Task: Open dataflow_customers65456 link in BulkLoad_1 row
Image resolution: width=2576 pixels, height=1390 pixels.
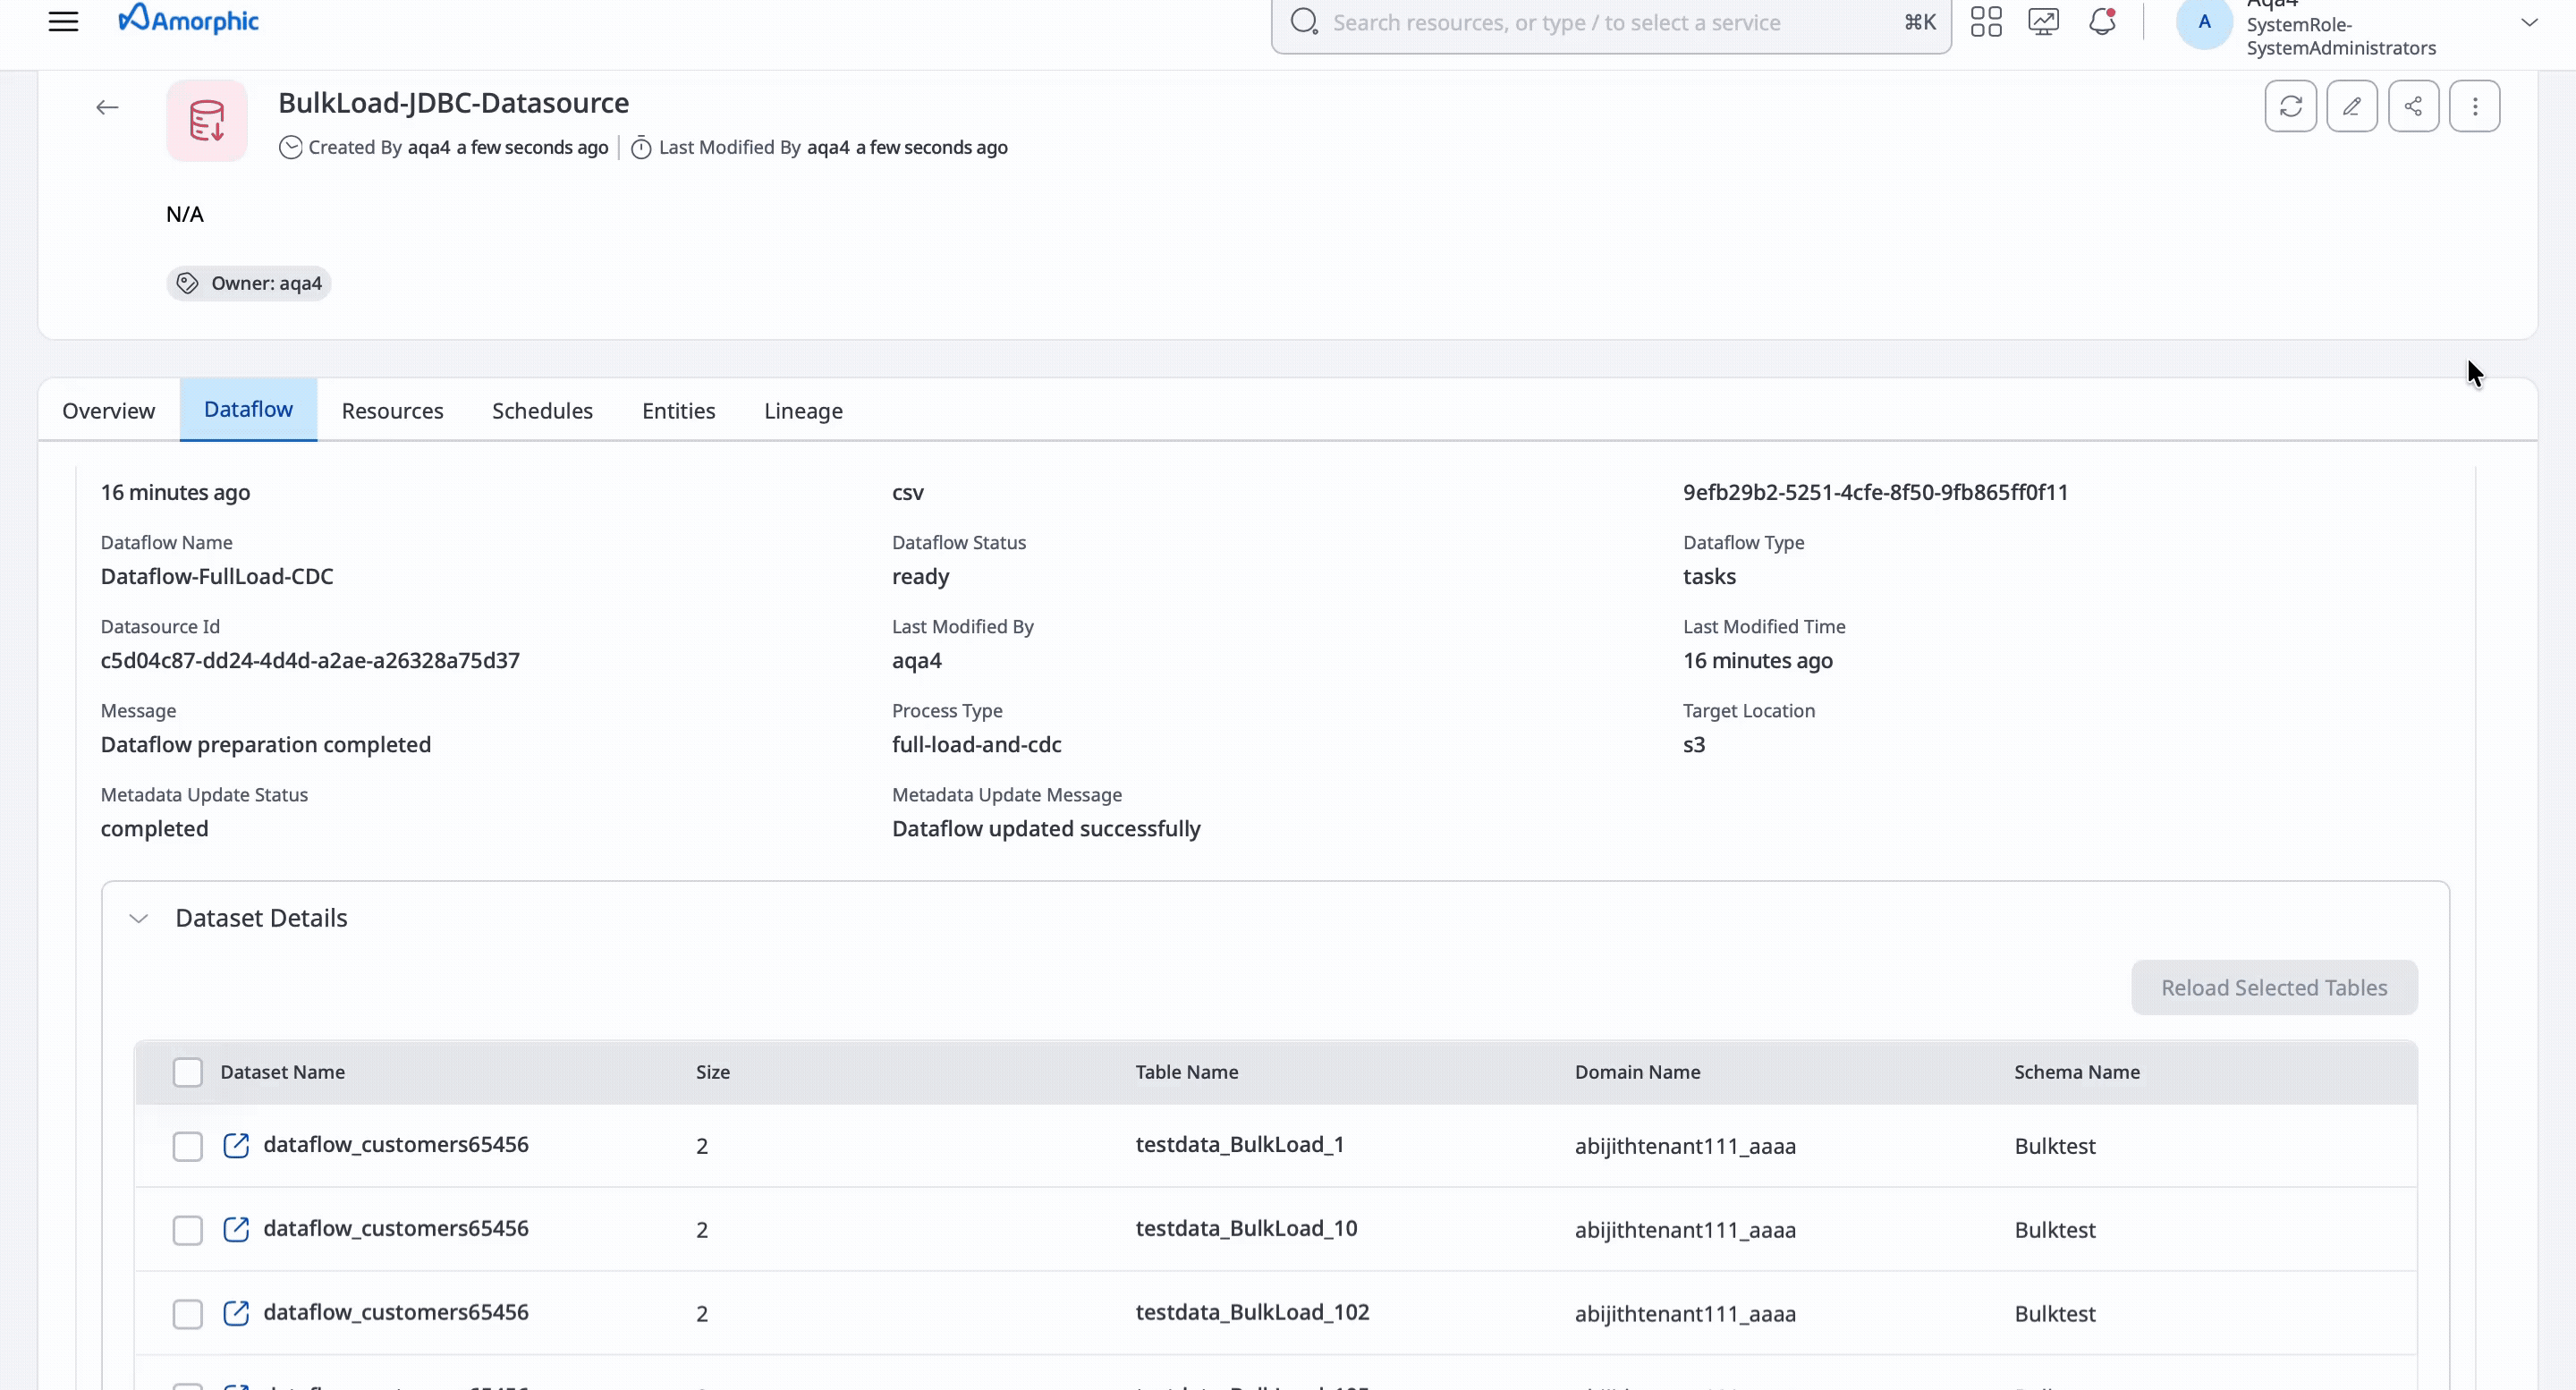Action: [396, 1144]
